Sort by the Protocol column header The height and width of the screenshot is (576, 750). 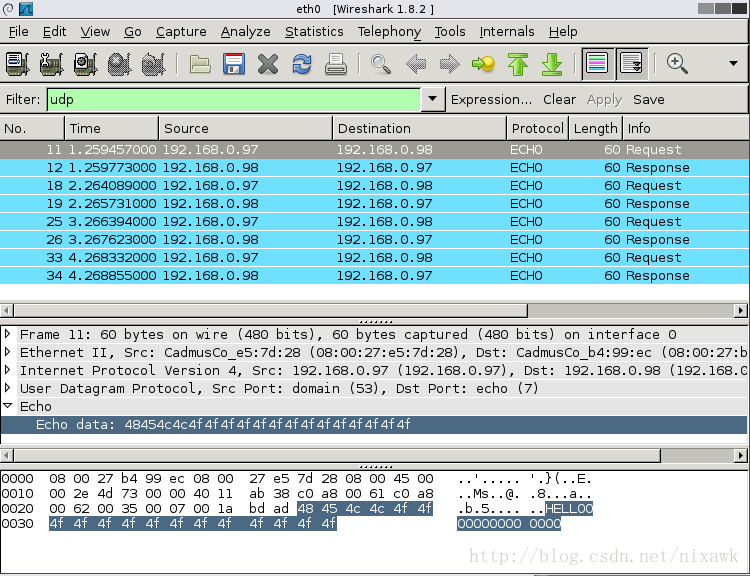[x=538, y=128]
